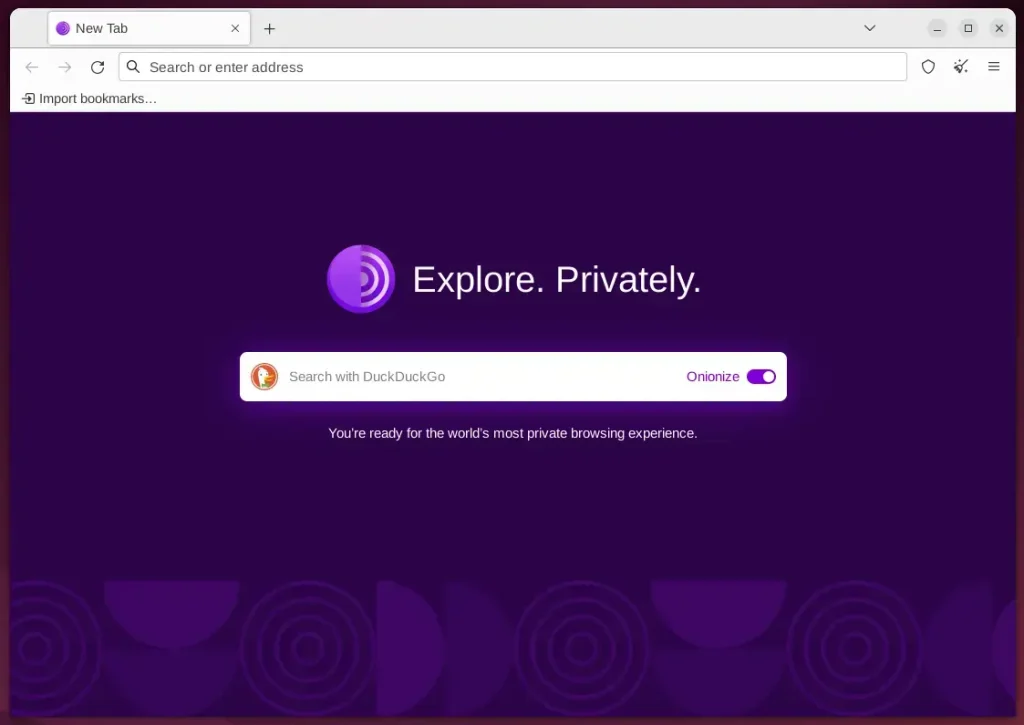Viewport: 1024px width, 725px height.
Task: Click the DuckDuckGo duck logo
Action: tap(264, 377)
